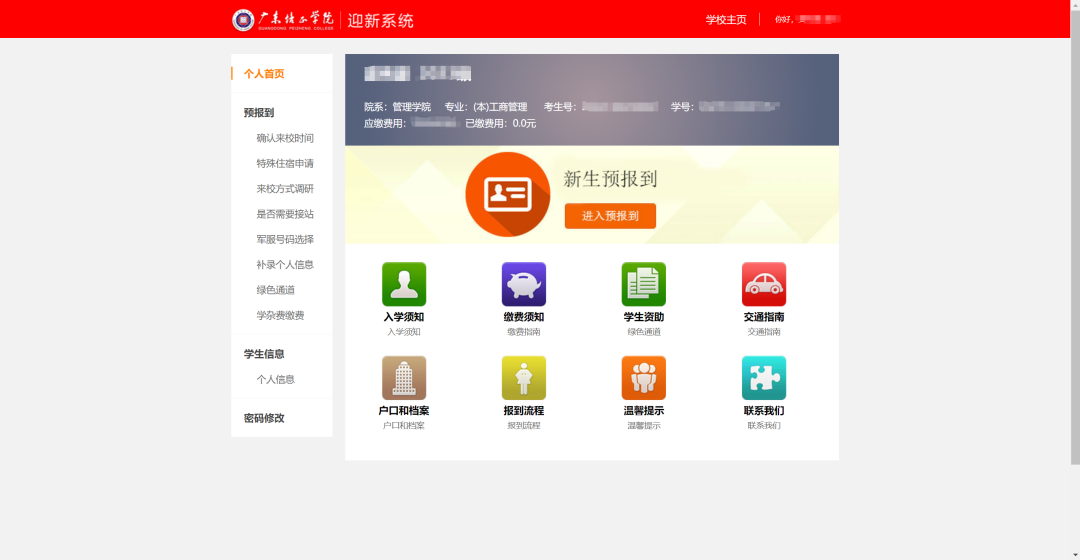Click the 户口和档案 bold label

pyautogui.click(x=404, y=411)
